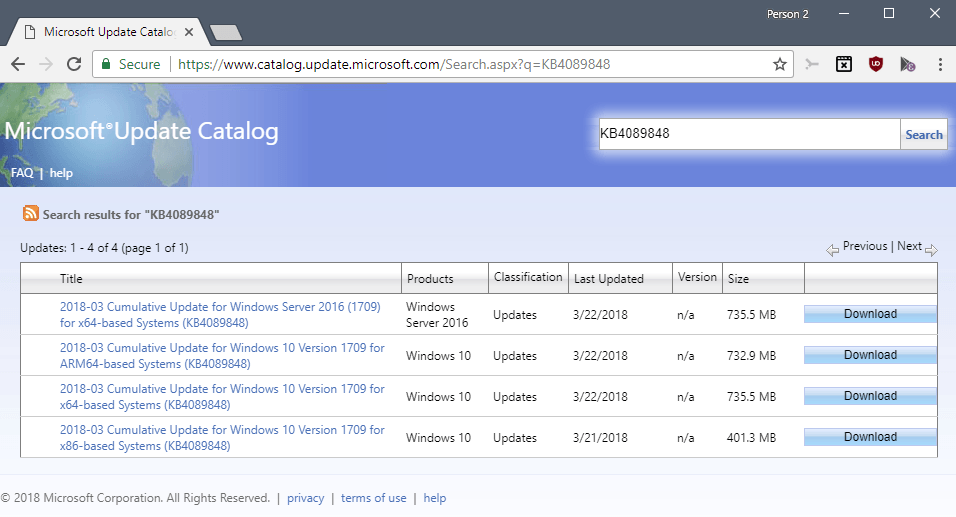
Task: Open the uBlock Origin extension icon
Action: (876, 63)
